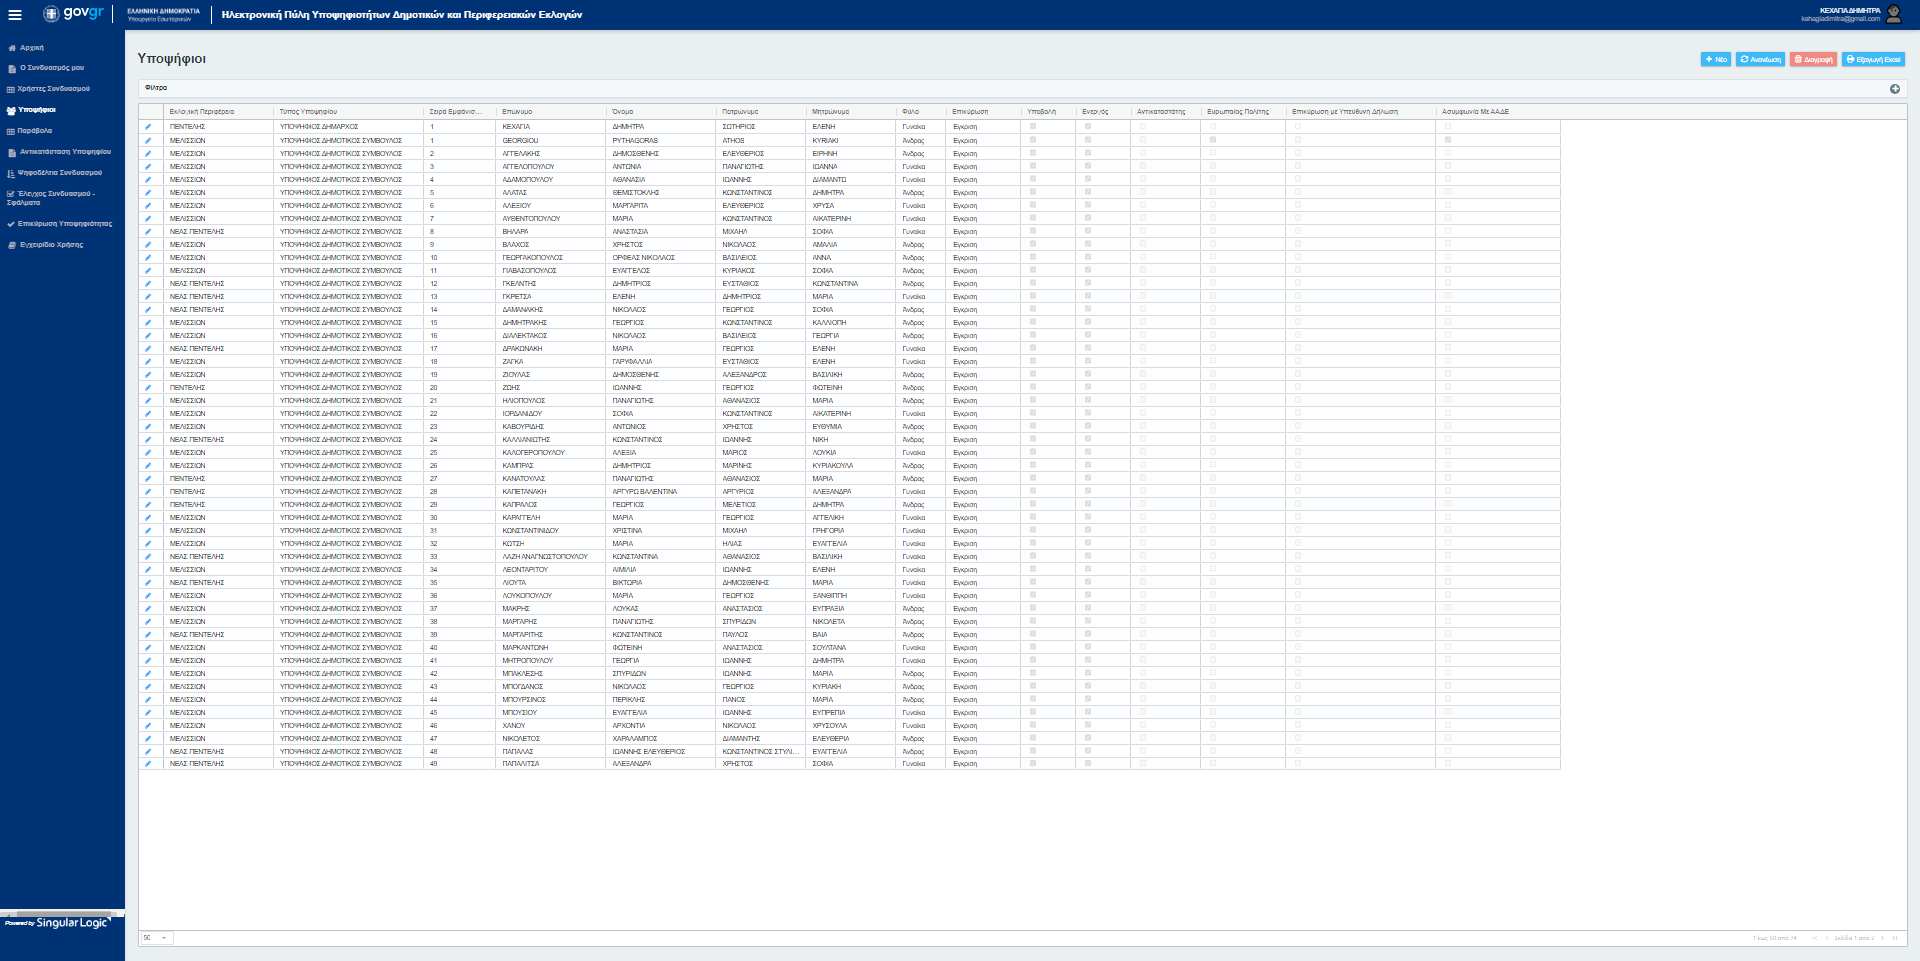Sort by the Επώνυμο column header
The image size is (1920, 961).
tap(517, 112)
